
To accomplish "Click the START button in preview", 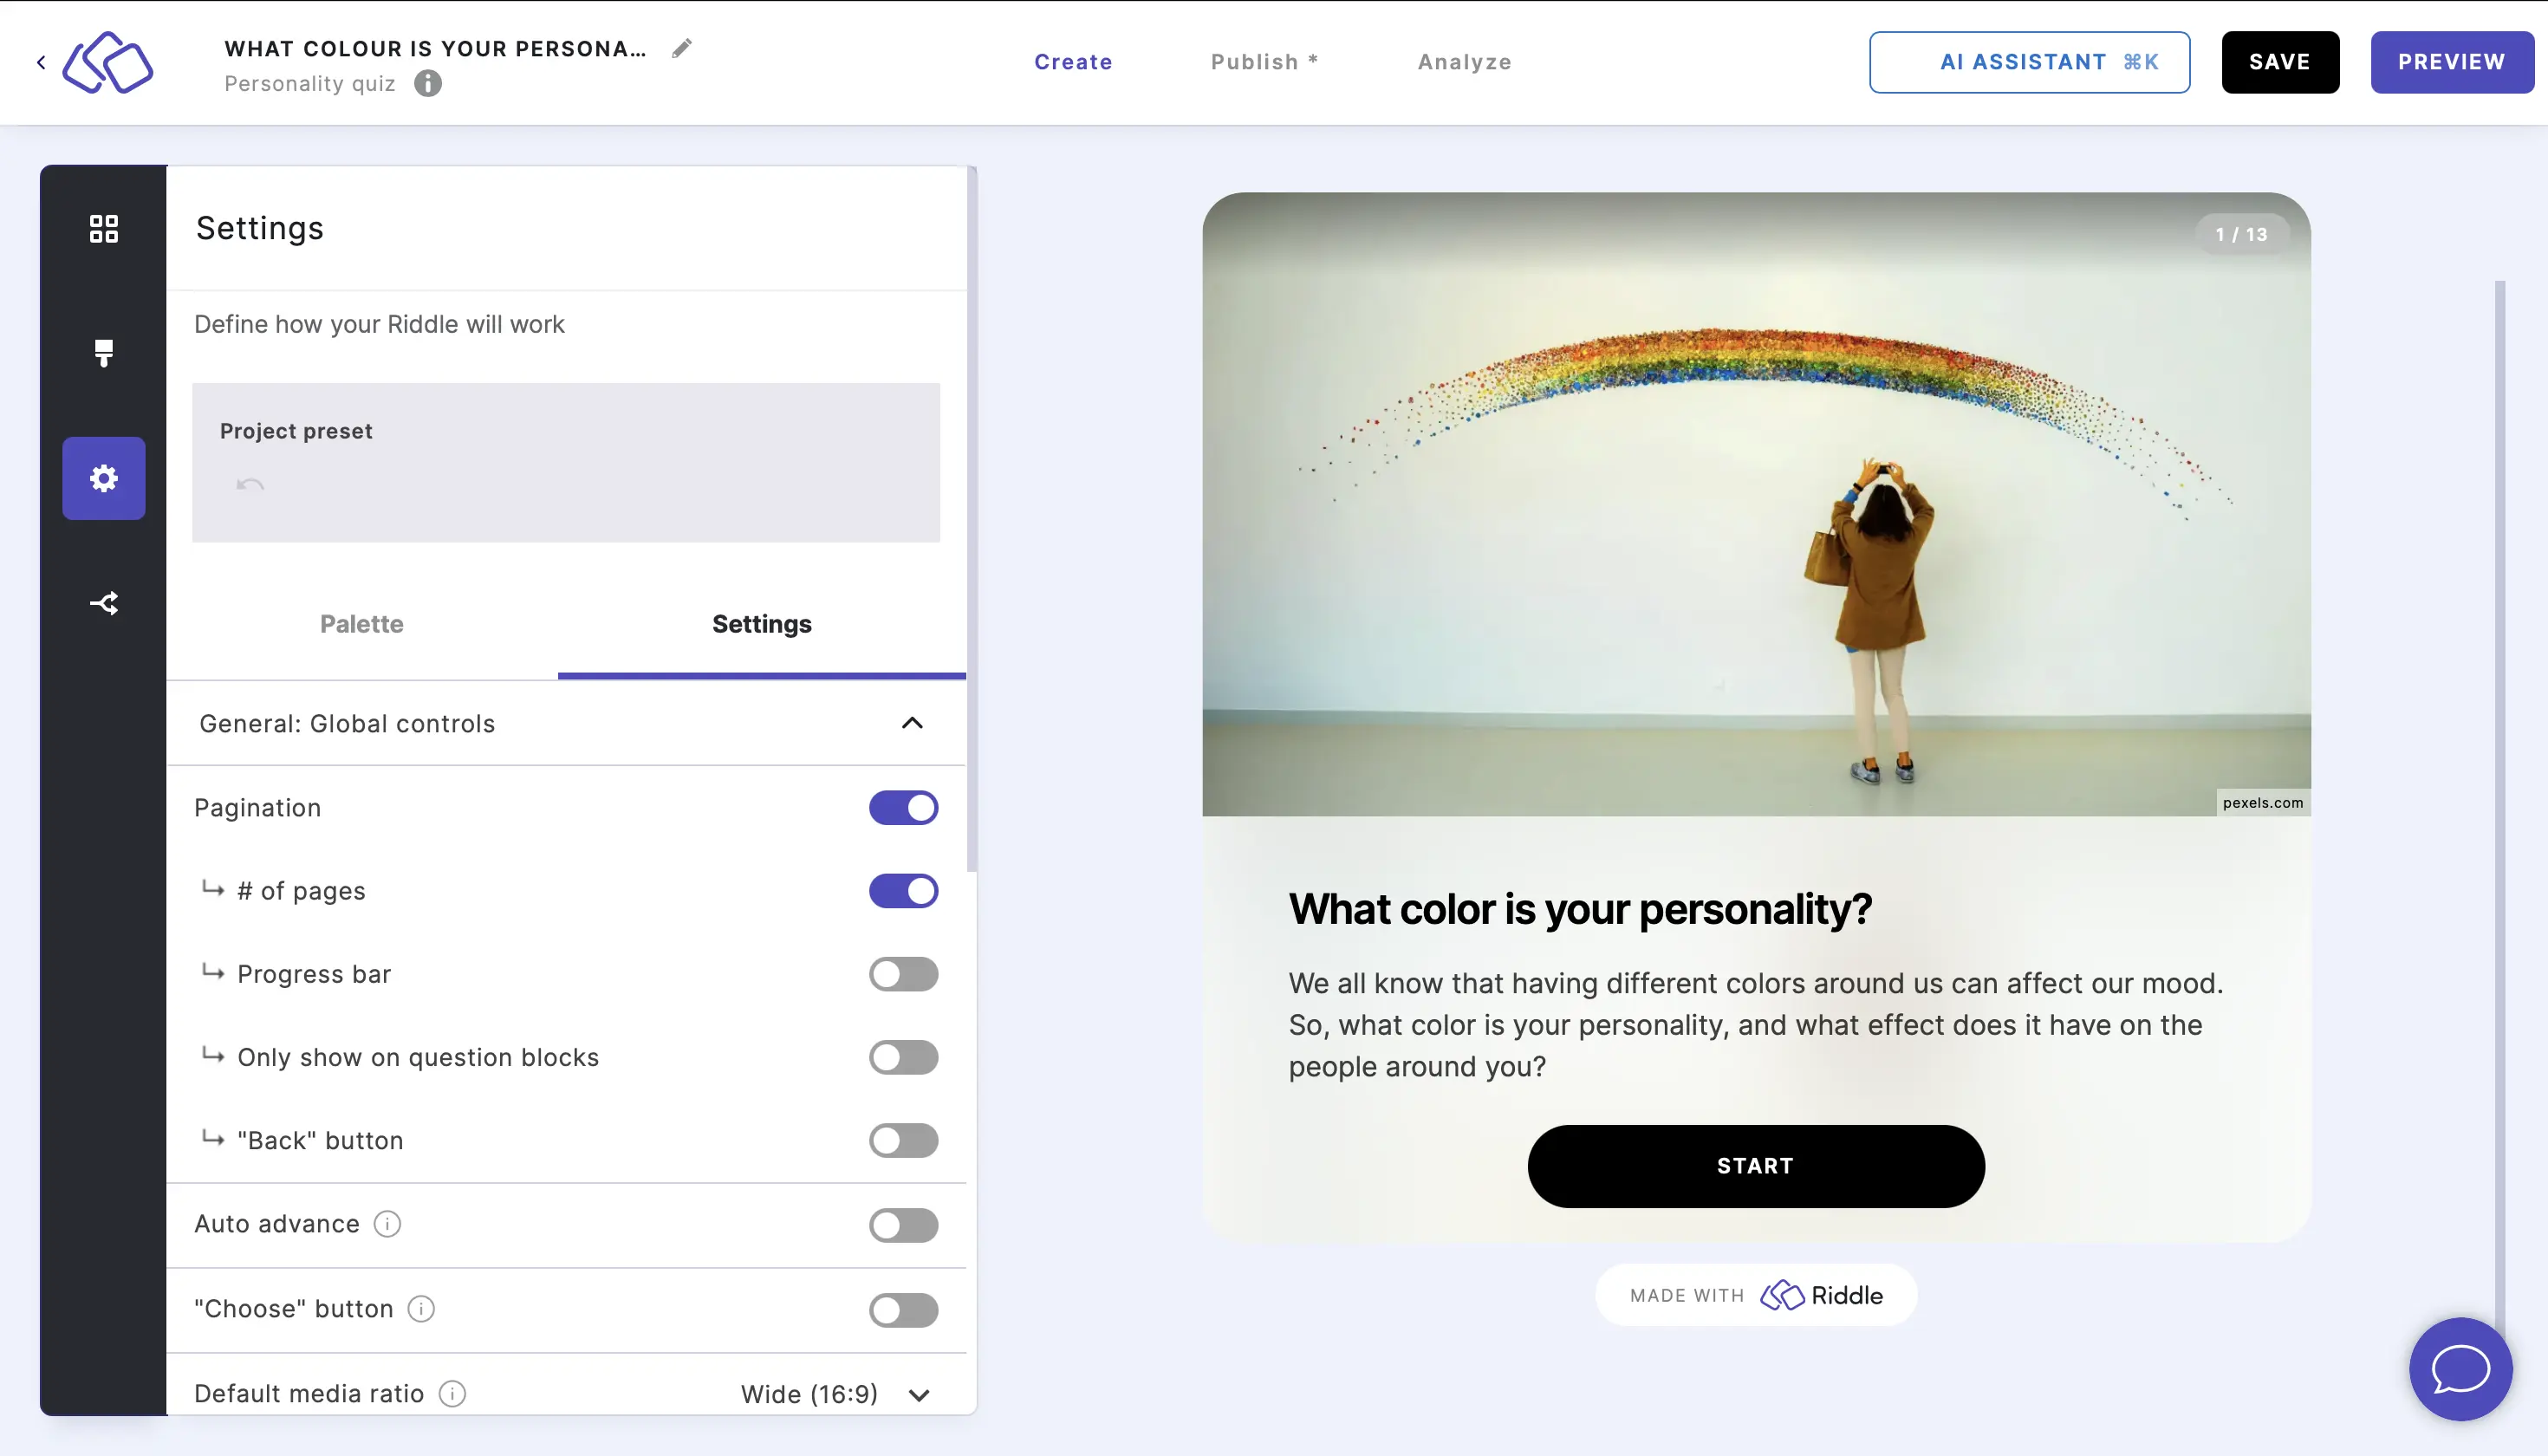I will click(x=1755, y=1166).
